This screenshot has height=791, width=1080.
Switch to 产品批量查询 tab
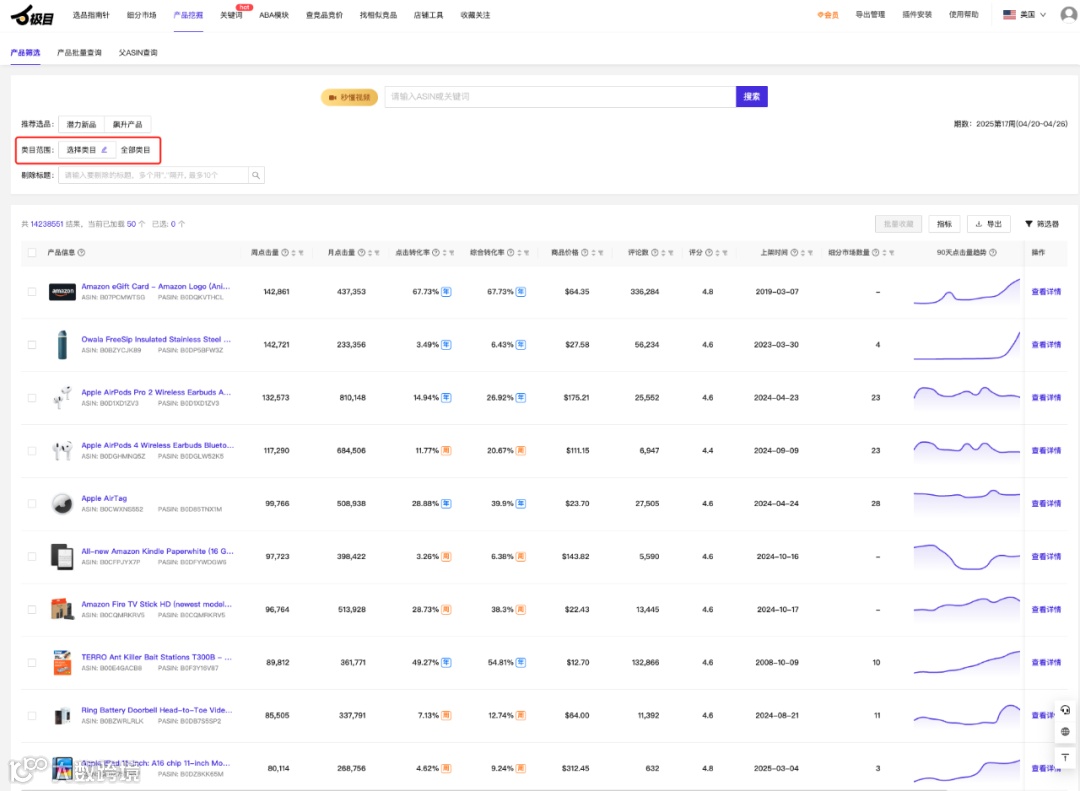pyautogui.click(x=79, y=52)
